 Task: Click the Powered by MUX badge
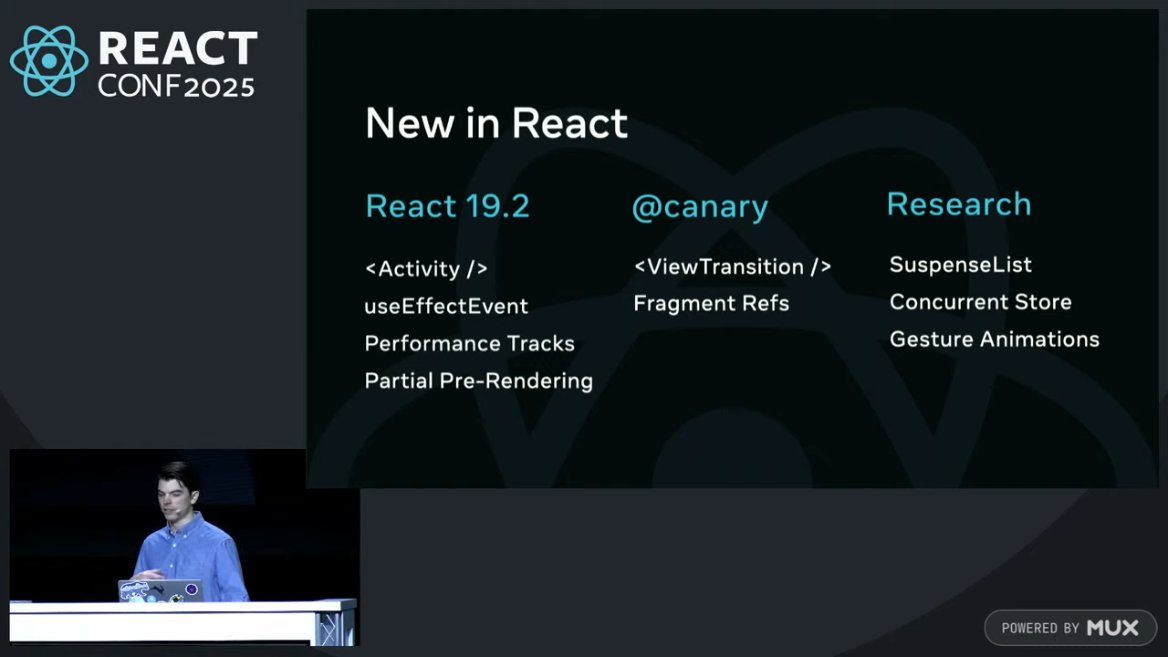(x=1070, y=628)
